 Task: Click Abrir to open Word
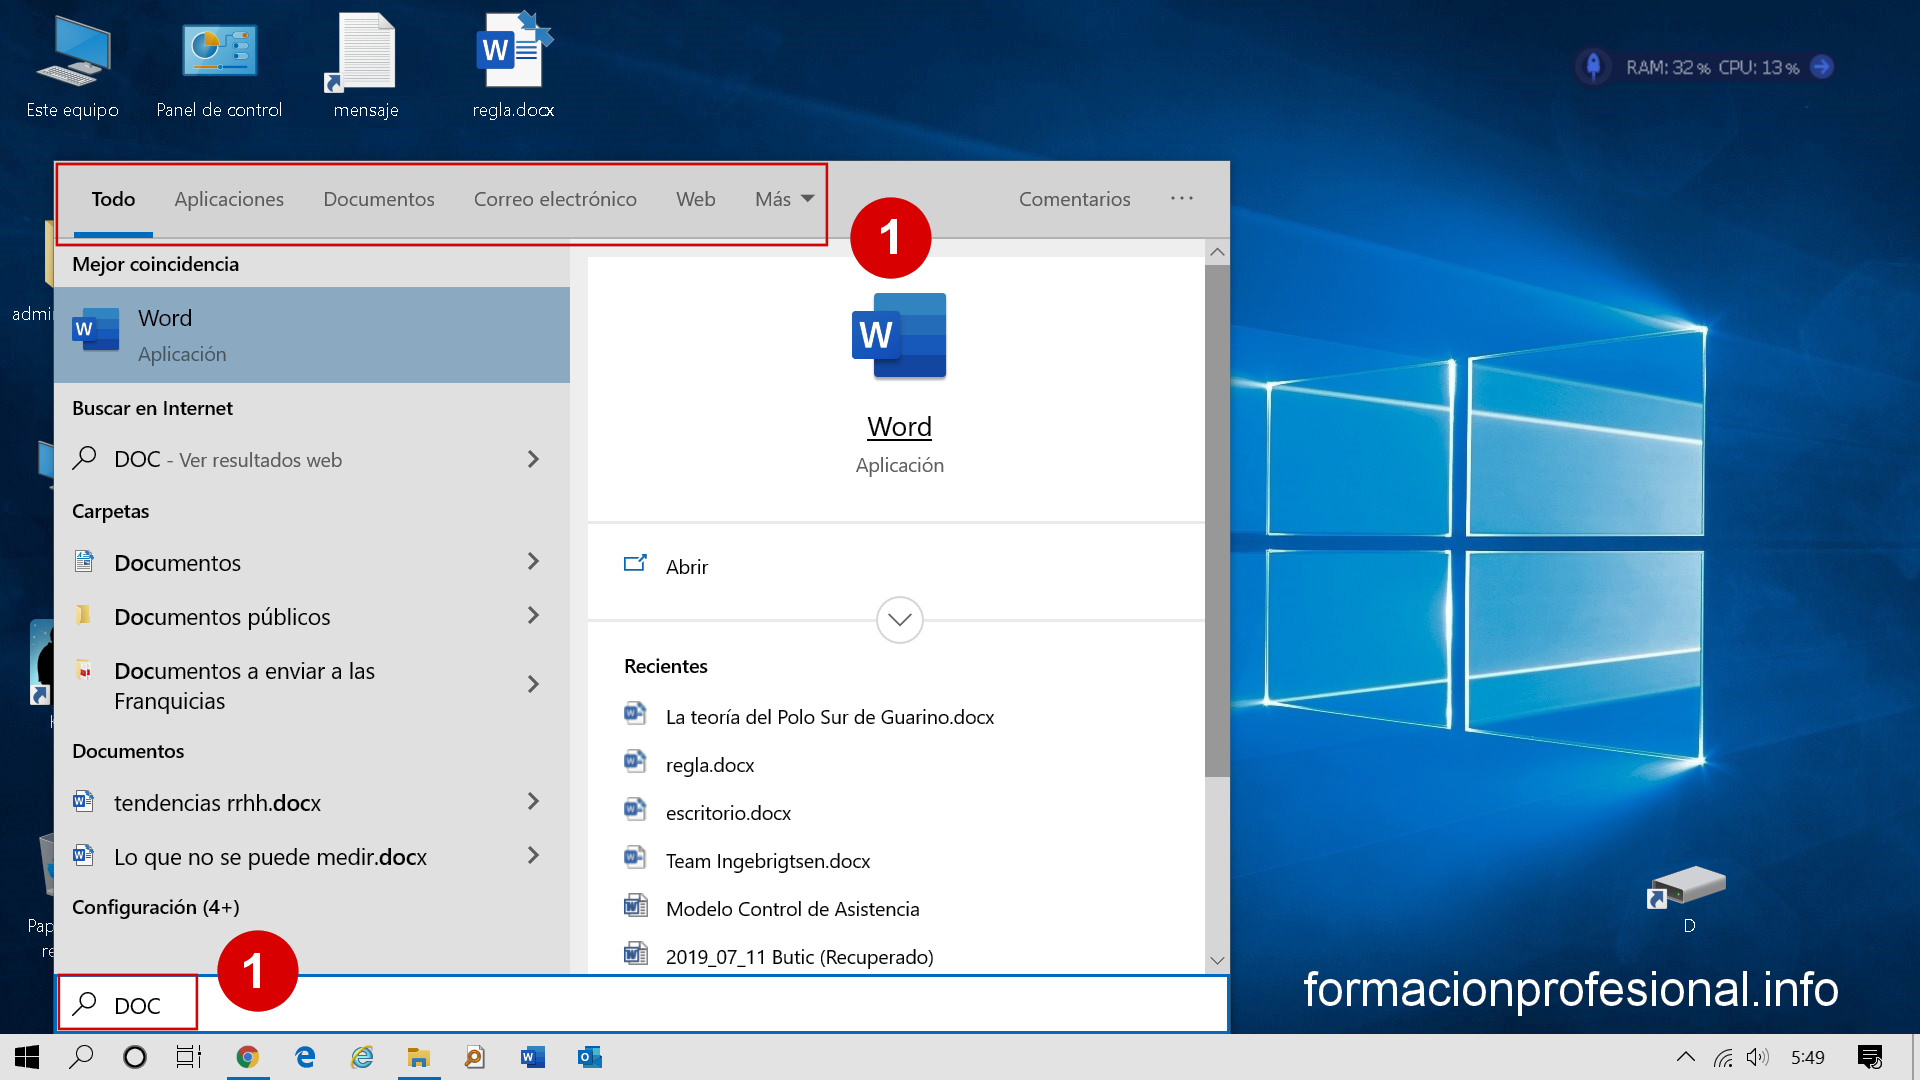tap(686, 567)
